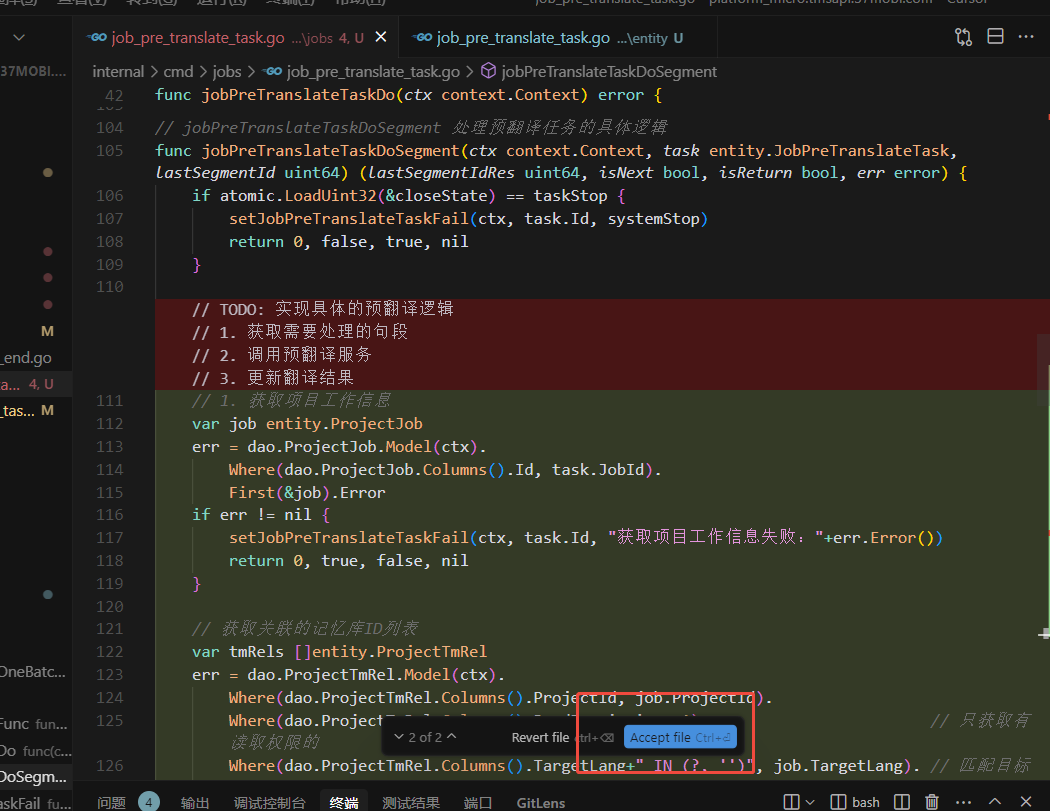
Task: Click 'var tmRels []entity.ProjectTmRel' line
Action: click(x=340, y=652)
